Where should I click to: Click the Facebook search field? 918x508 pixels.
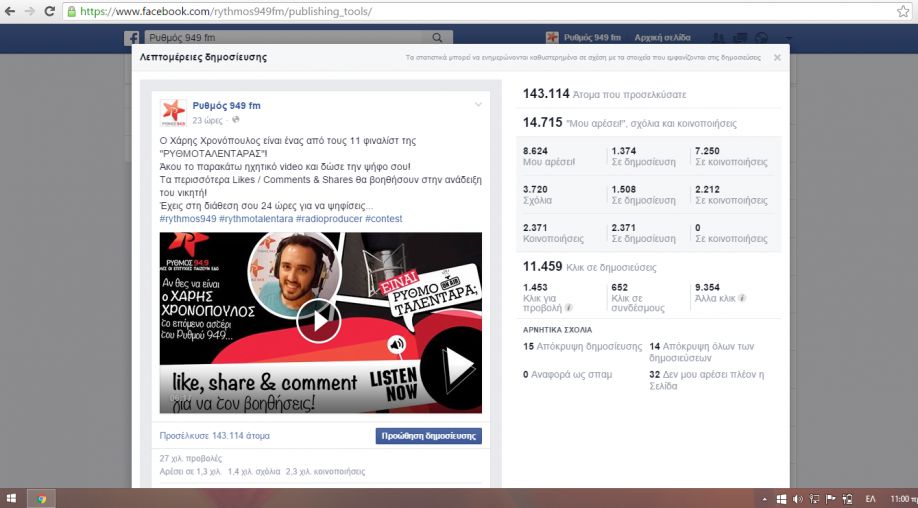pyautogui.click(x=285, y=37)
